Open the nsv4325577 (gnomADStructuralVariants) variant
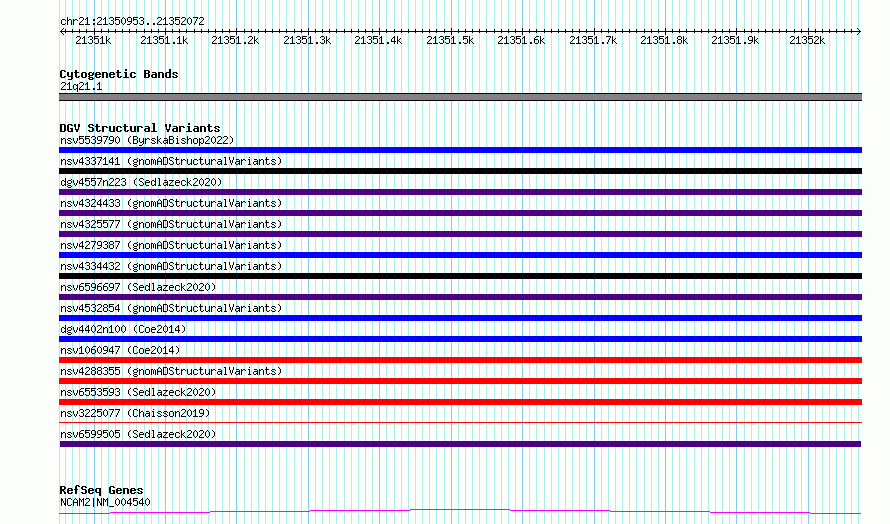The height and width of the screenshot is (524, 890). [x=171, y=224]
